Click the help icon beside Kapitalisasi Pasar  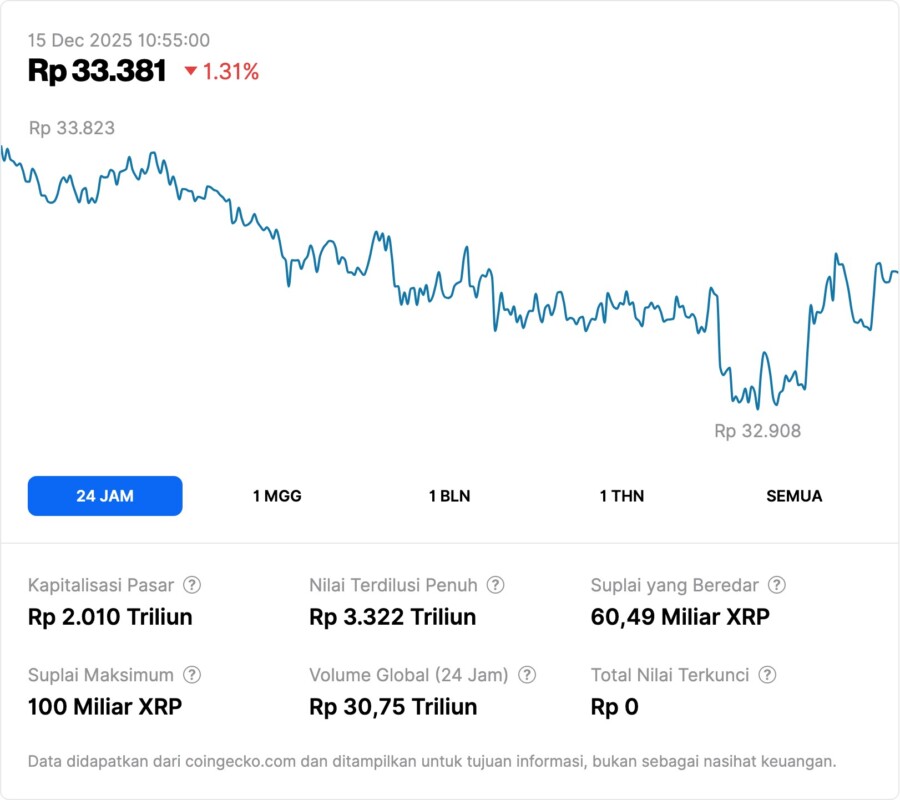[x=192, y=585]
